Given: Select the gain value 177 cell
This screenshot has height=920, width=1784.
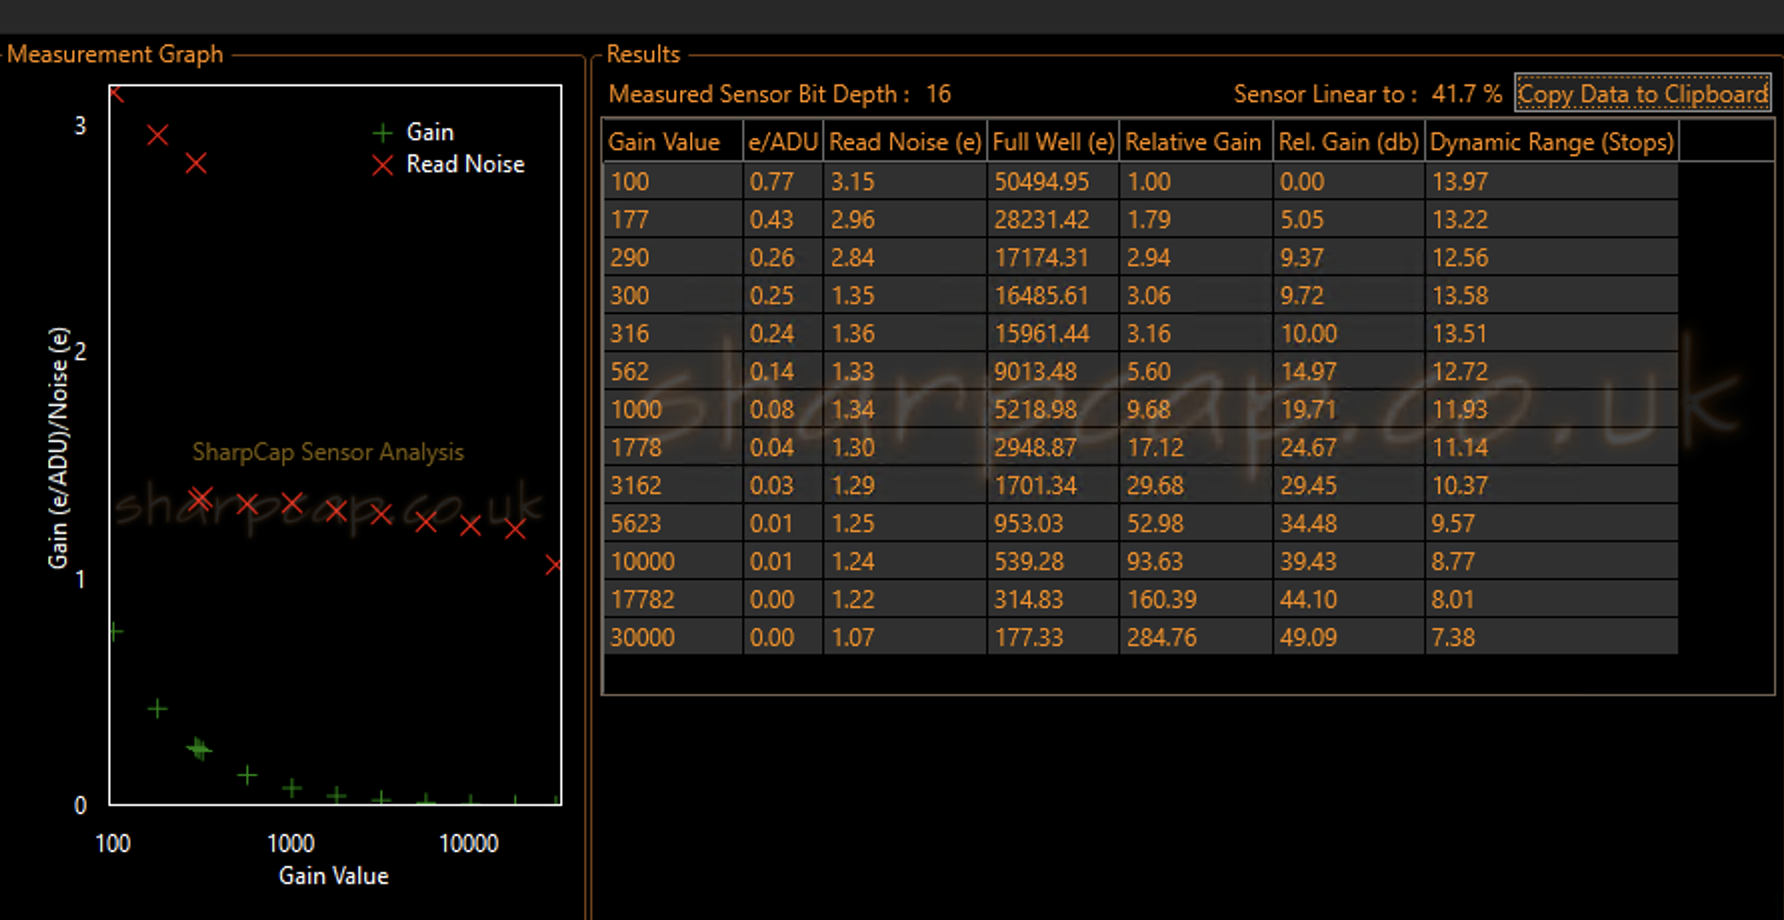Looking at the screenshot, I should pyautogui.click(x=673, y=219).
